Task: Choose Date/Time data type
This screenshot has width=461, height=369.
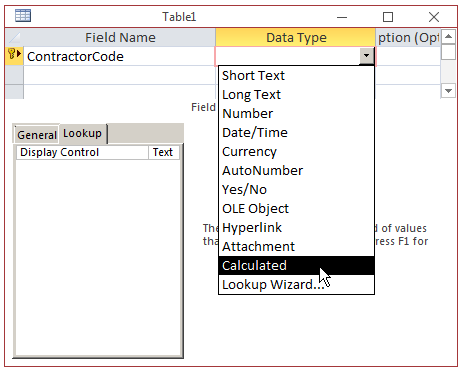Action: click(296, 133)
